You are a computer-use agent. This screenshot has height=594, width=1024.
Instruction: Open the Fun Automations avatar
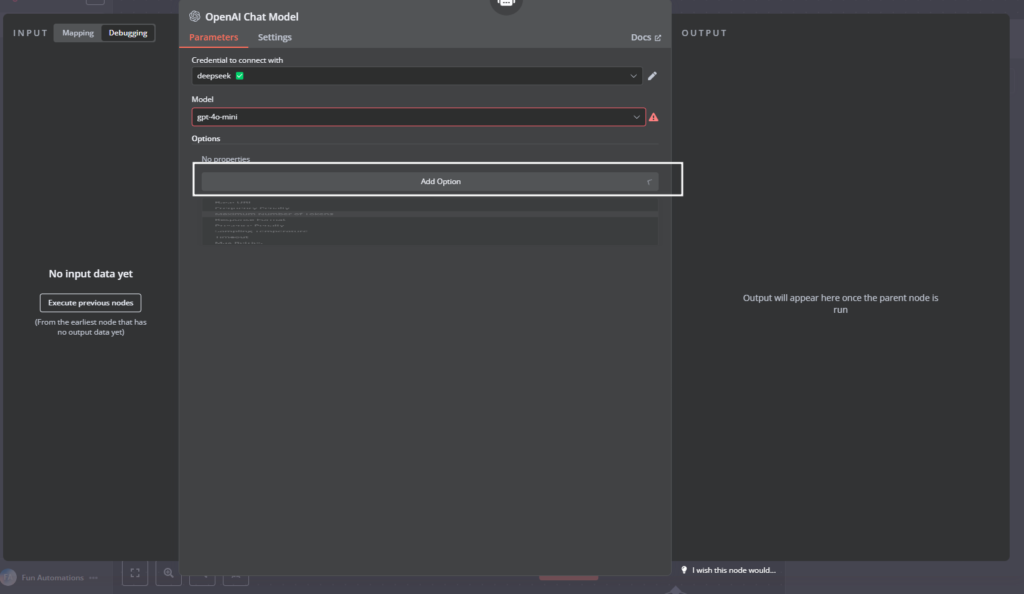[8, 577]
